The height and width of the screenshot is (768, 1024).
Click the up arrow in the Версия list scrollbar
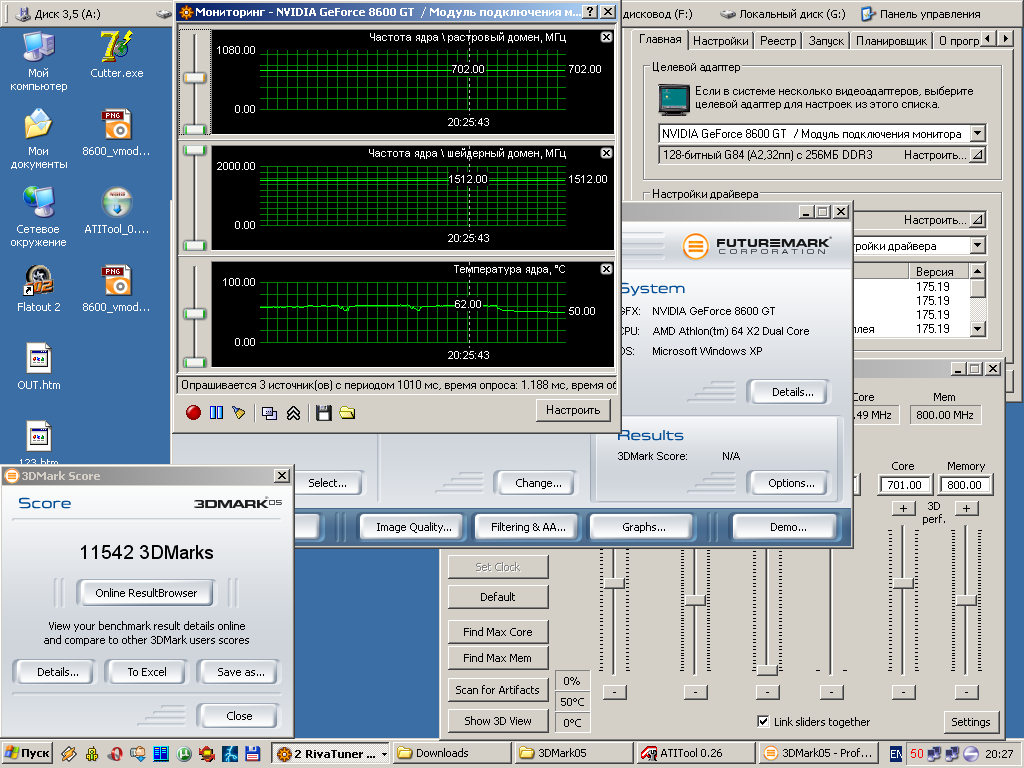coord(978,270)
